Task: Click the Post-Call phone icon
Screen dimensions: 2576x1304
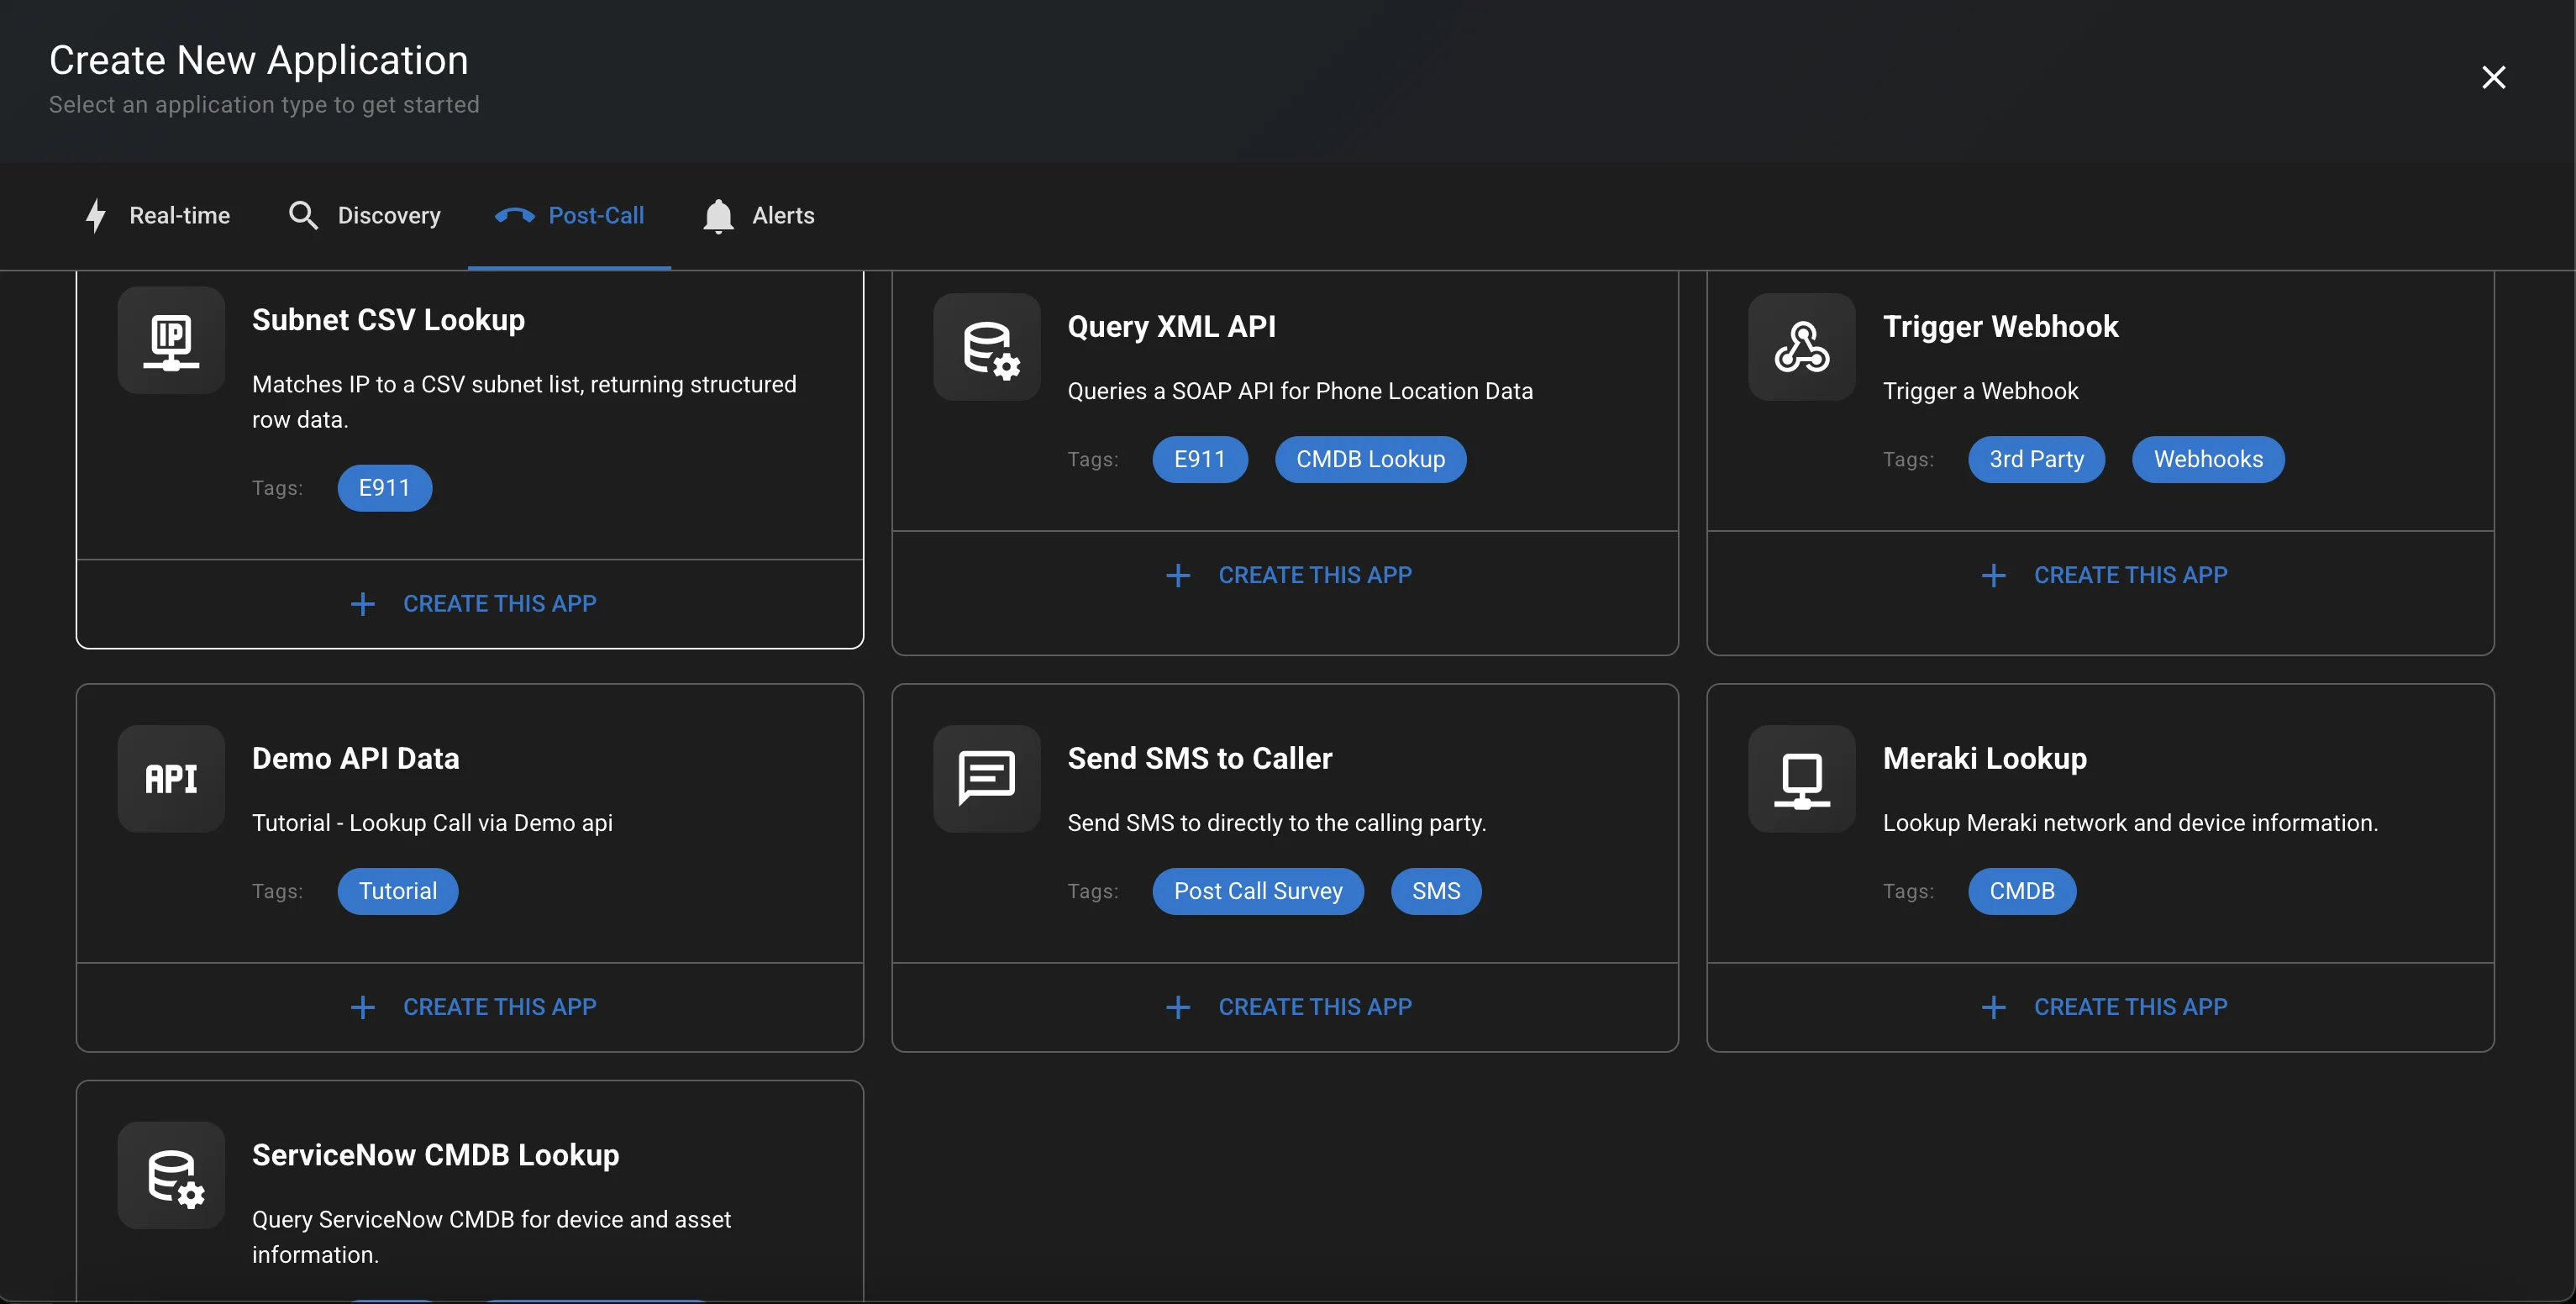Action: point(514,215)
